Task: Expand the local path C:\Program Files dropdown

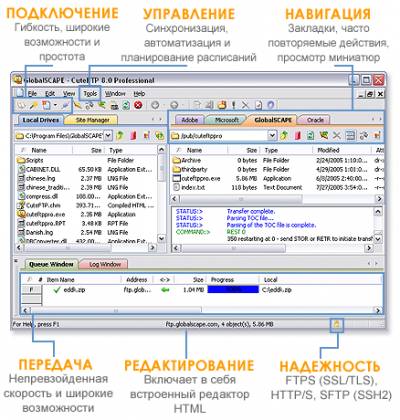Action: point(108,135)
